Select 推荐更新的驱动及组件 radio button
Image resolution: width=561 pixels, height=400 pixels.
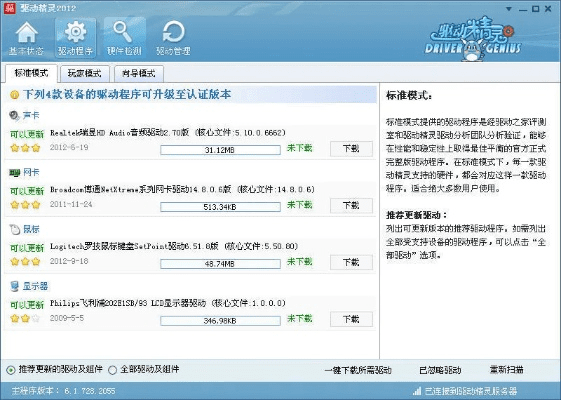(x=12, y=370)
